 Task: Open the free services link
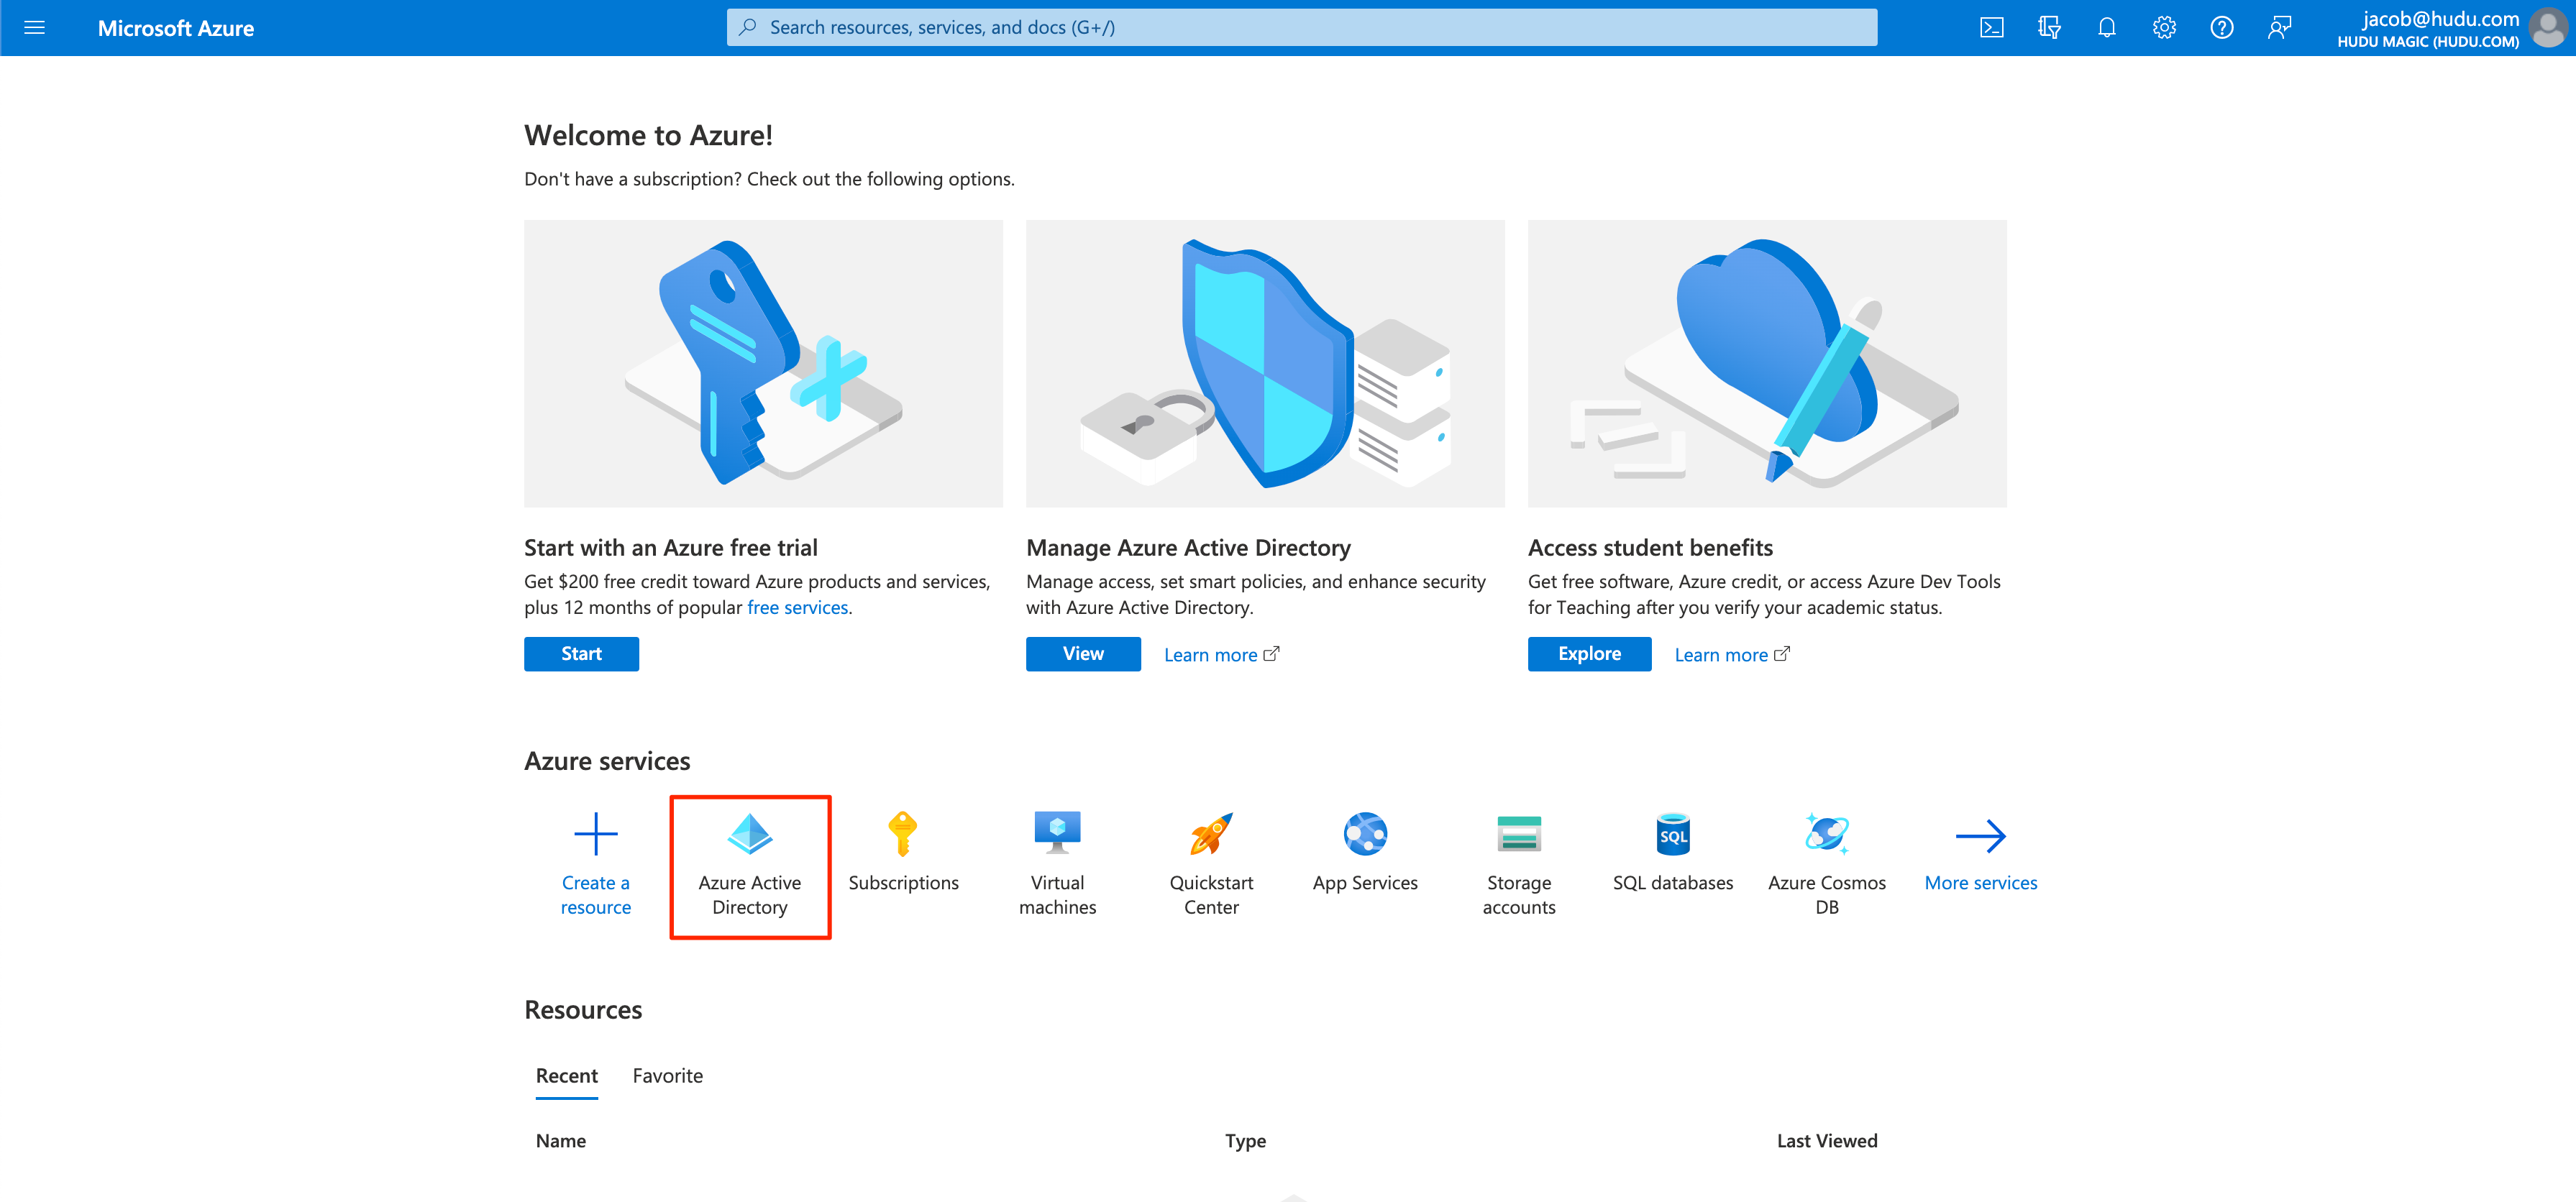point(797,608)
